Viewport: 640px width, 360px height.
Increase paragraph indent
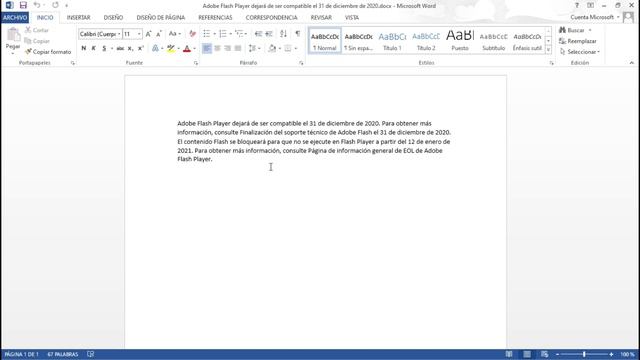tap(269, 34)
